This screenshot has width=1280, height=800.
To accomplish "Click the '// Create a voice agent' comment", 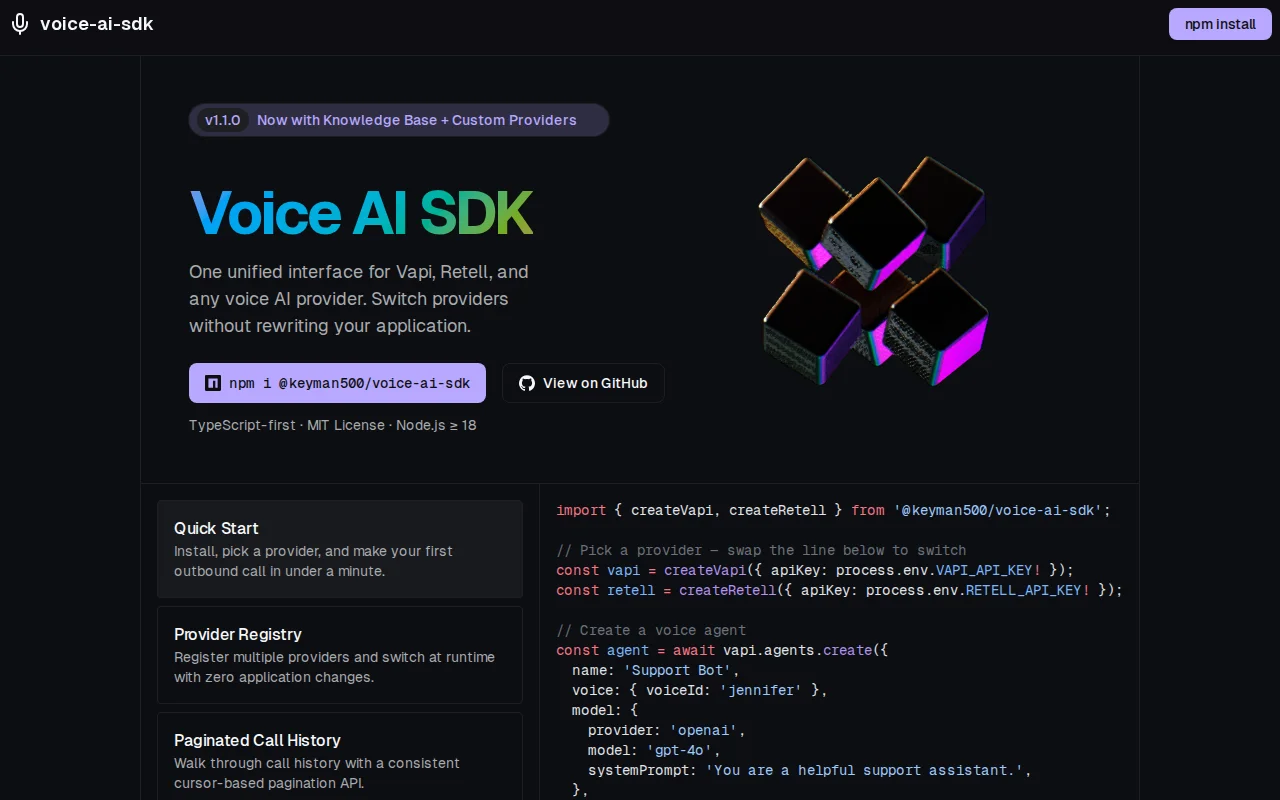I will coord(651,630).
